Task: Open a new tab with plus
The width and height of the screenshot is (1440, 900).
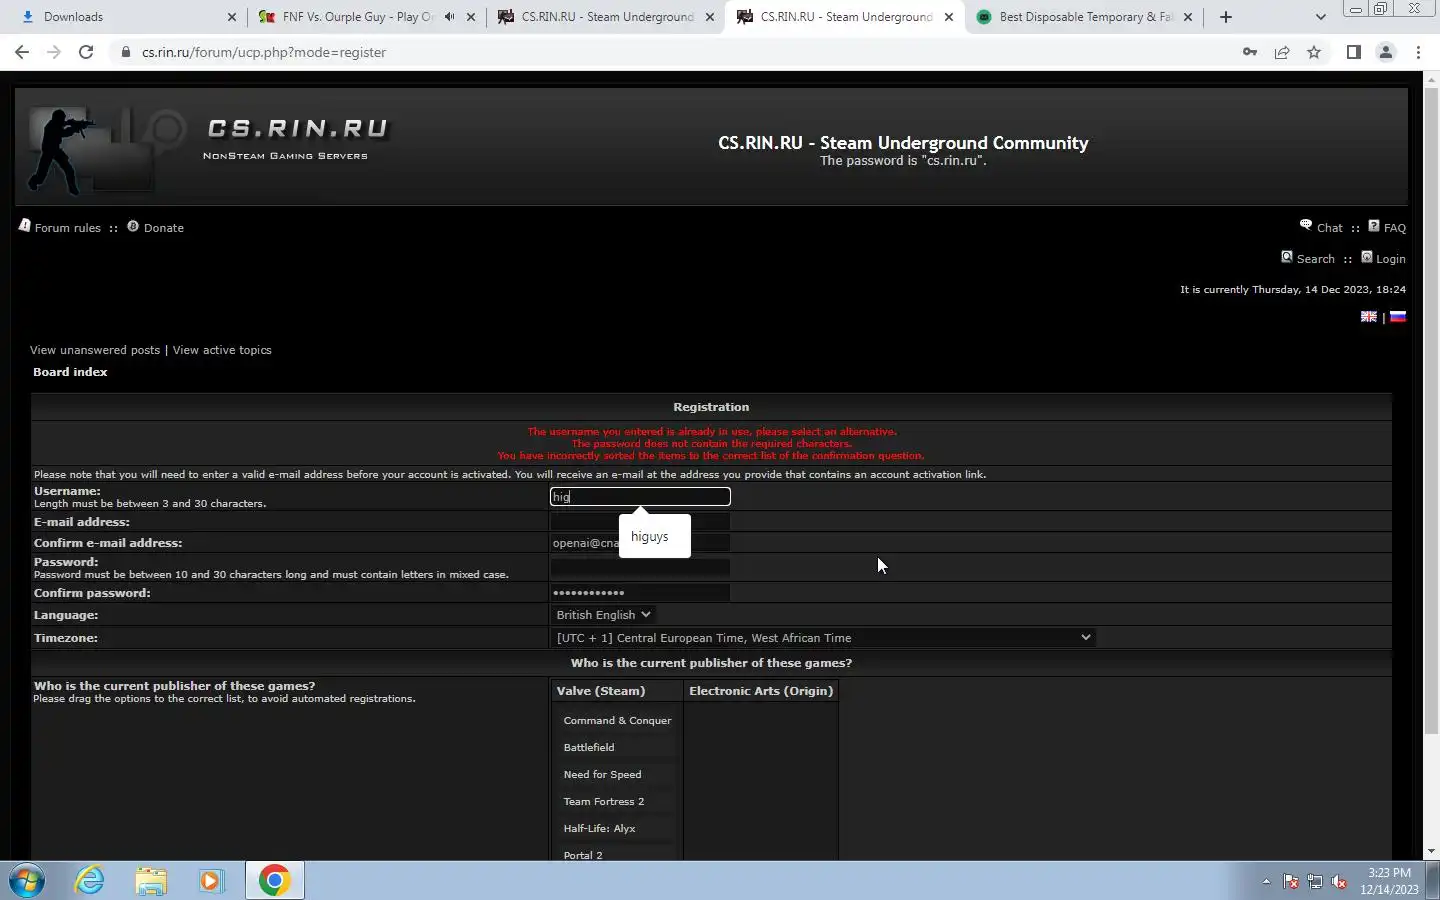Action: pos(1226,17)
